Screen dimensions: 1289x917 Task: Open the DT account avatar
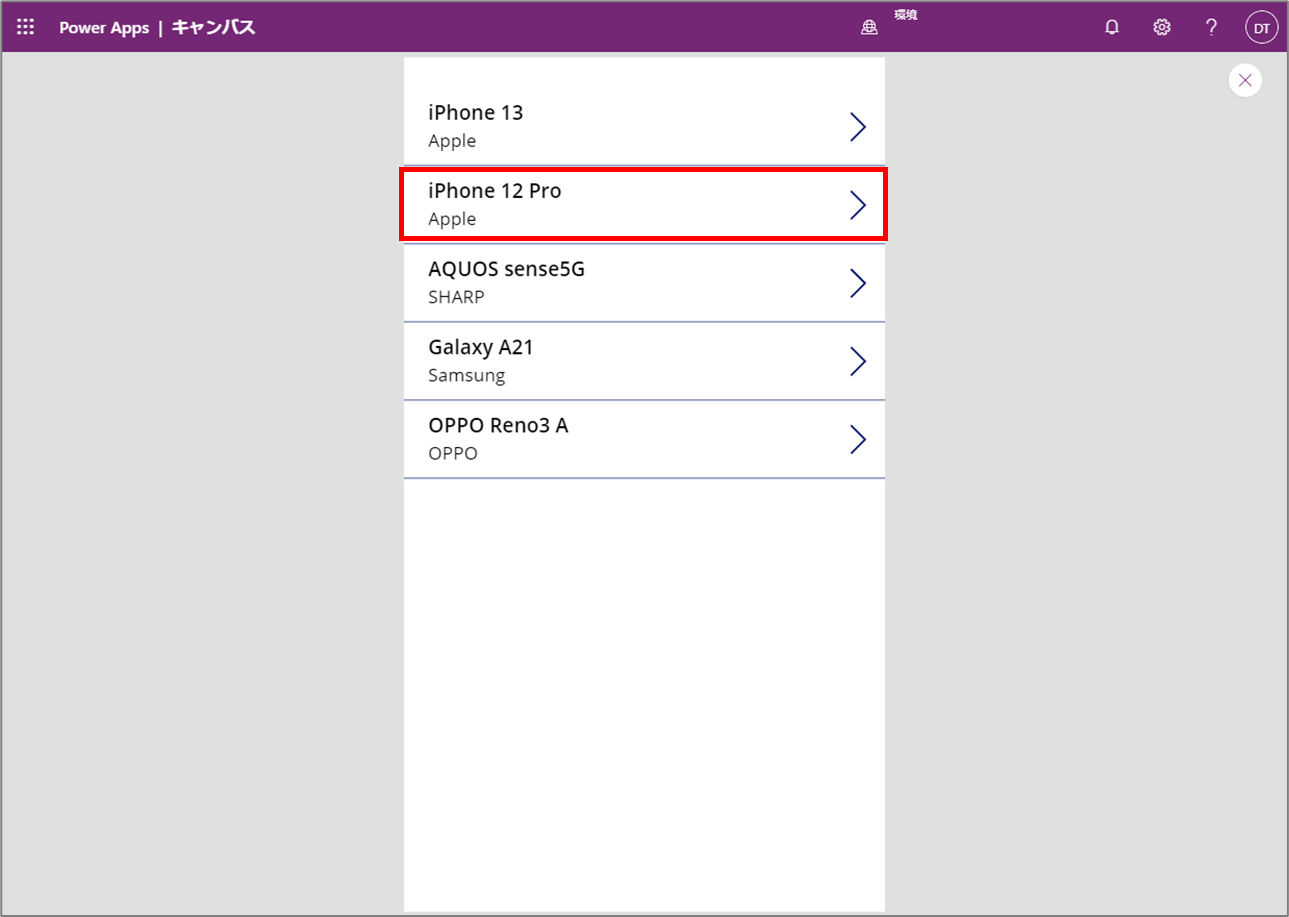[1262, 28]
